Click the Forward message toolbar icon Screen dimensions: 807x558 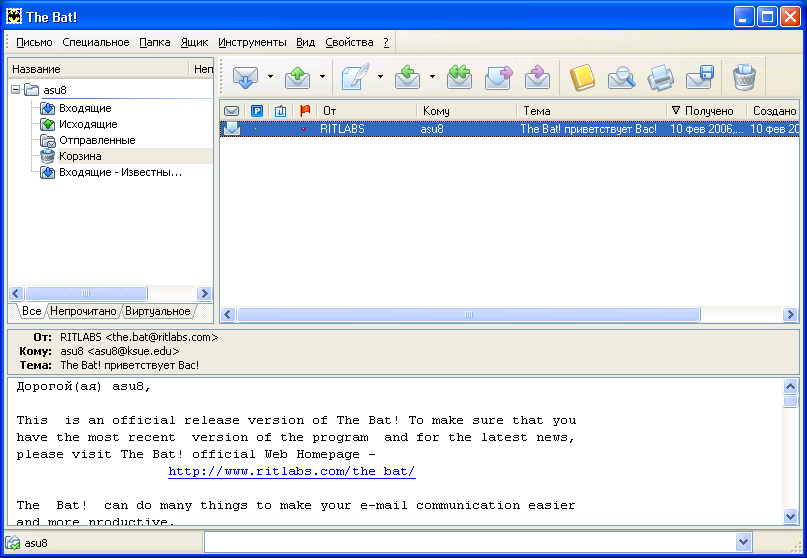tap(499, 77)
